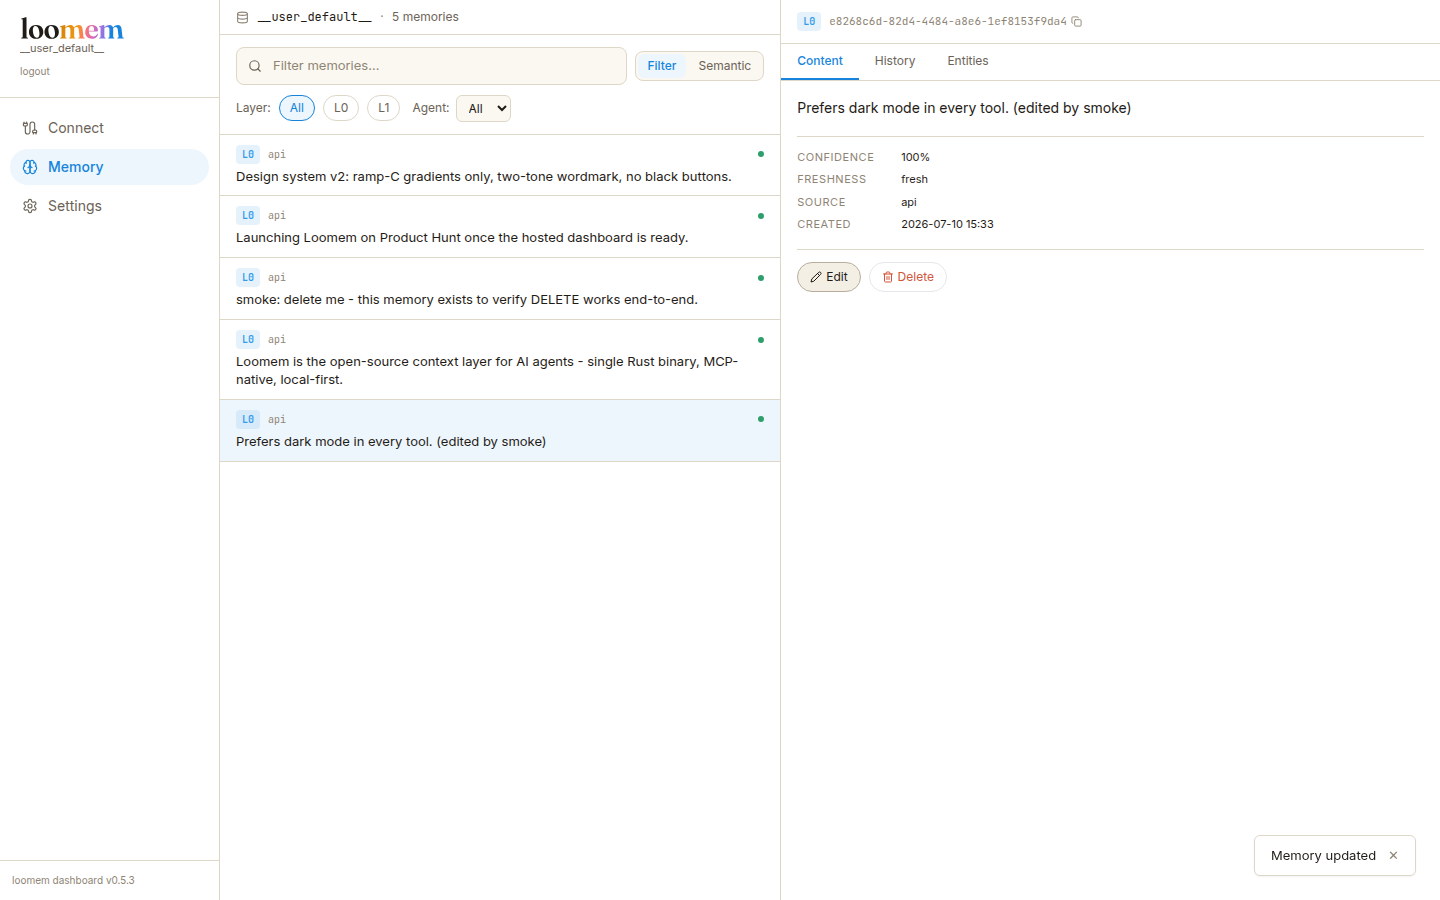Switch search mode to Filter
The height and width of the screenshot is (900, 1440).
(x=661, y=66)
